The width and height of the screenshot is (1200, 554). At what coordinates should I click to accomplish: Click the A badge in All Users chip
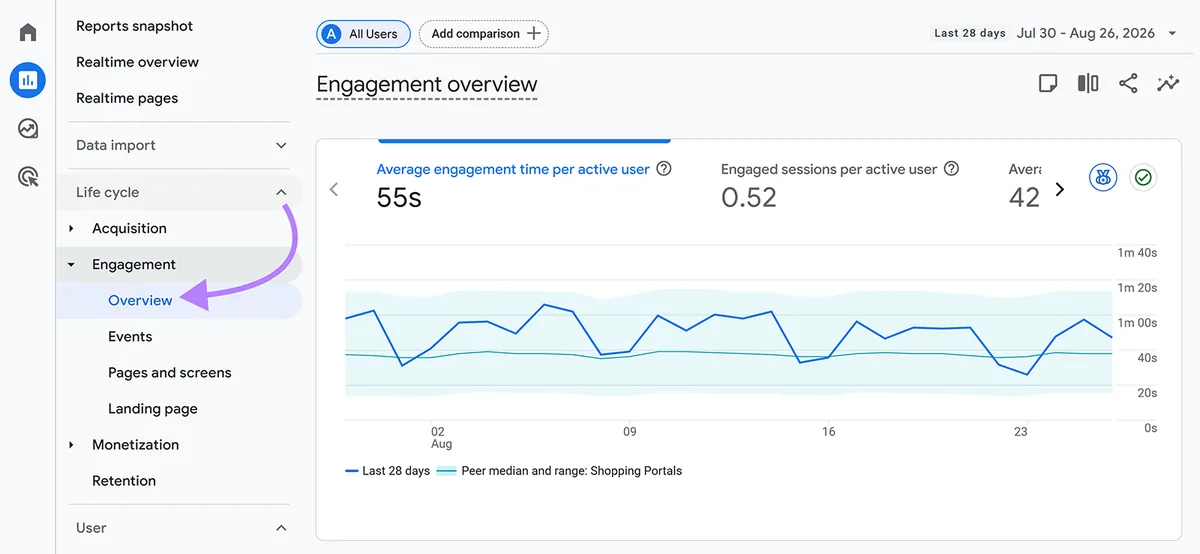331,34
